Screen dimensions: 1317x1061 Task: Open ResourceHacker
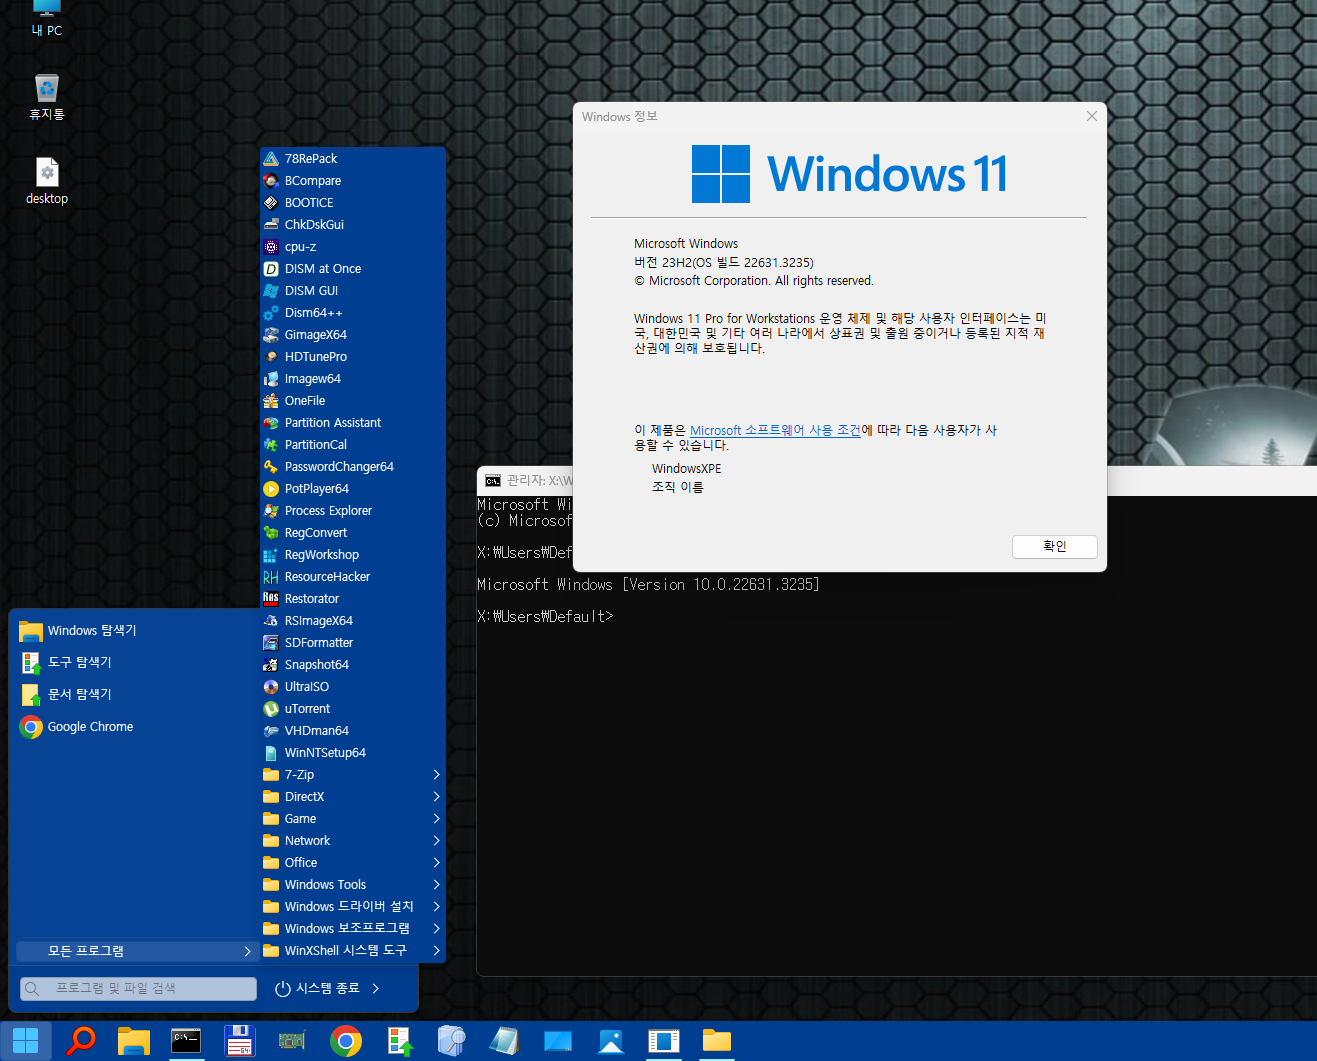coord(352,576)
